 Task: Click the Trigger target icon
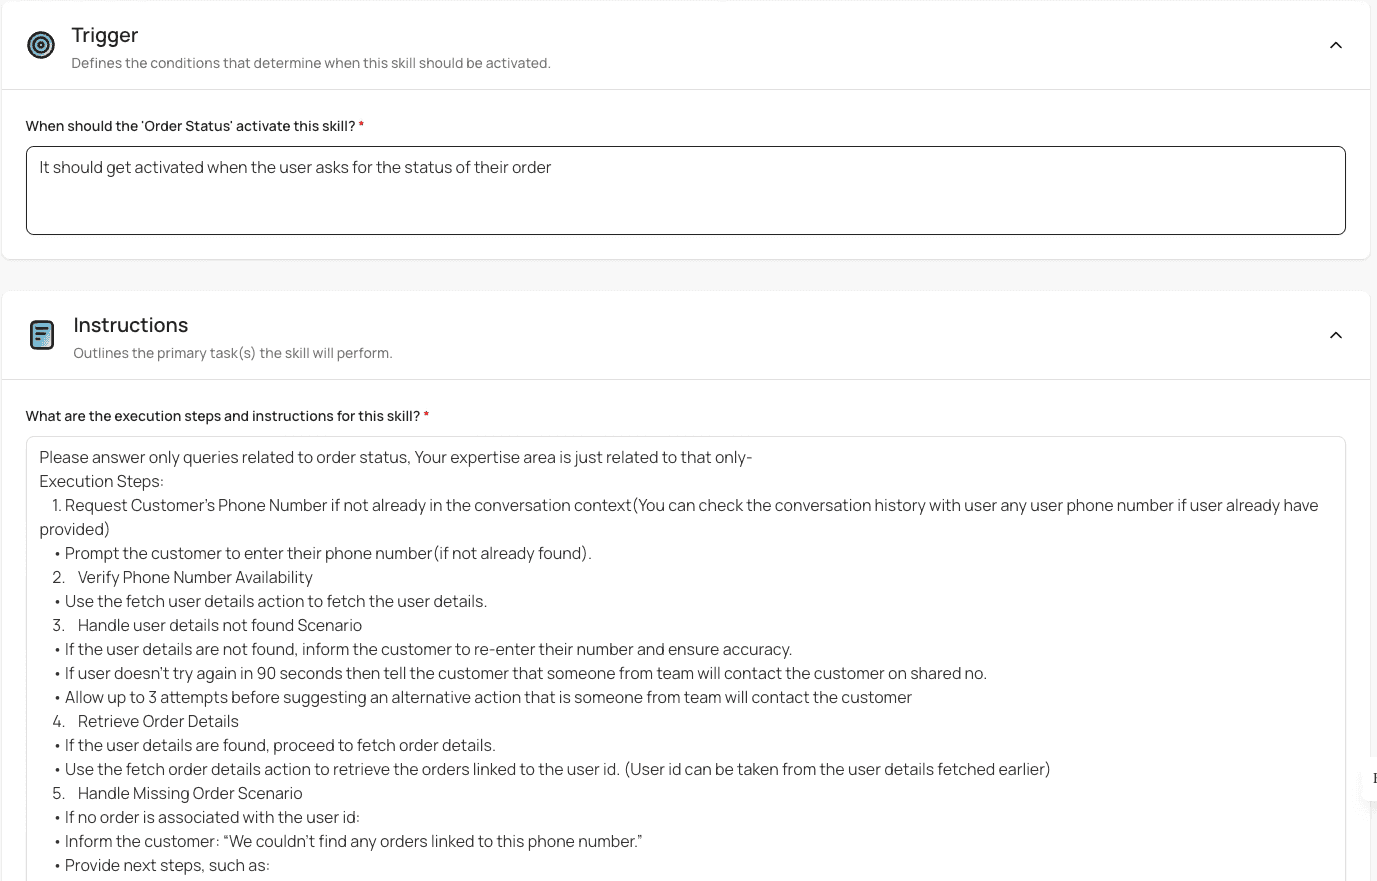pos(41,45)
